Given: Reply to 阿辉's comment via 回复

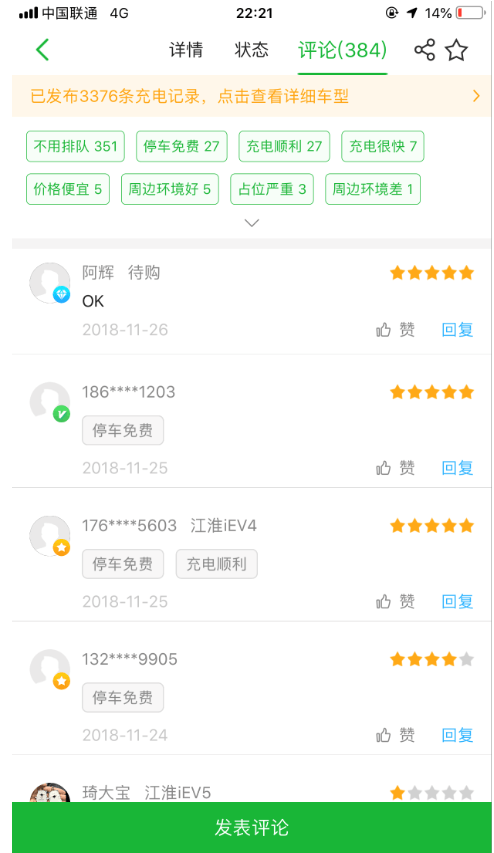Looking at the screenshot, I should [x=458, y=330].
